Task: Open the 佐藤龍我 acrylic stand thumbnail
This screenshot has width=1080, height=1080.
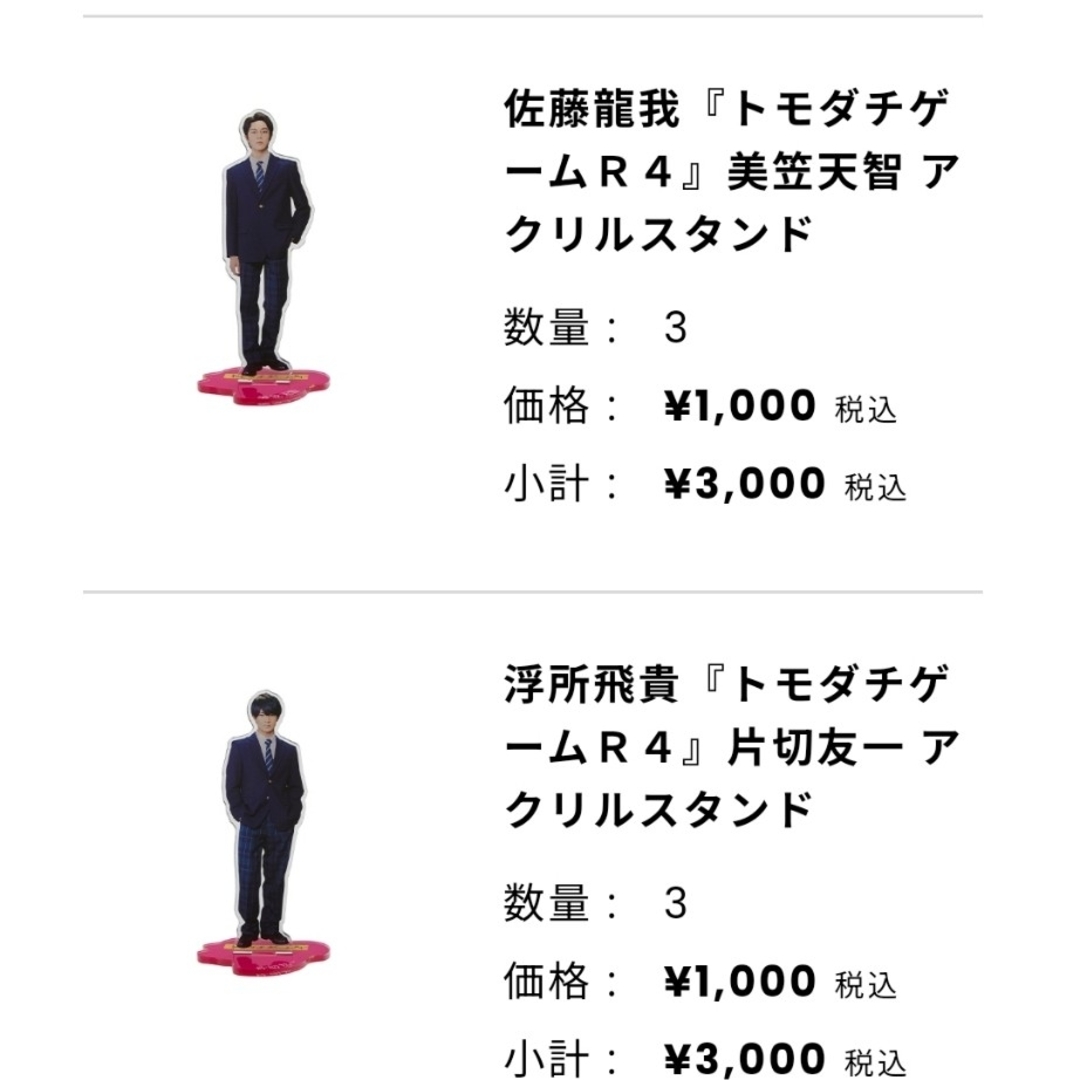Action: (x=264, y=258)
